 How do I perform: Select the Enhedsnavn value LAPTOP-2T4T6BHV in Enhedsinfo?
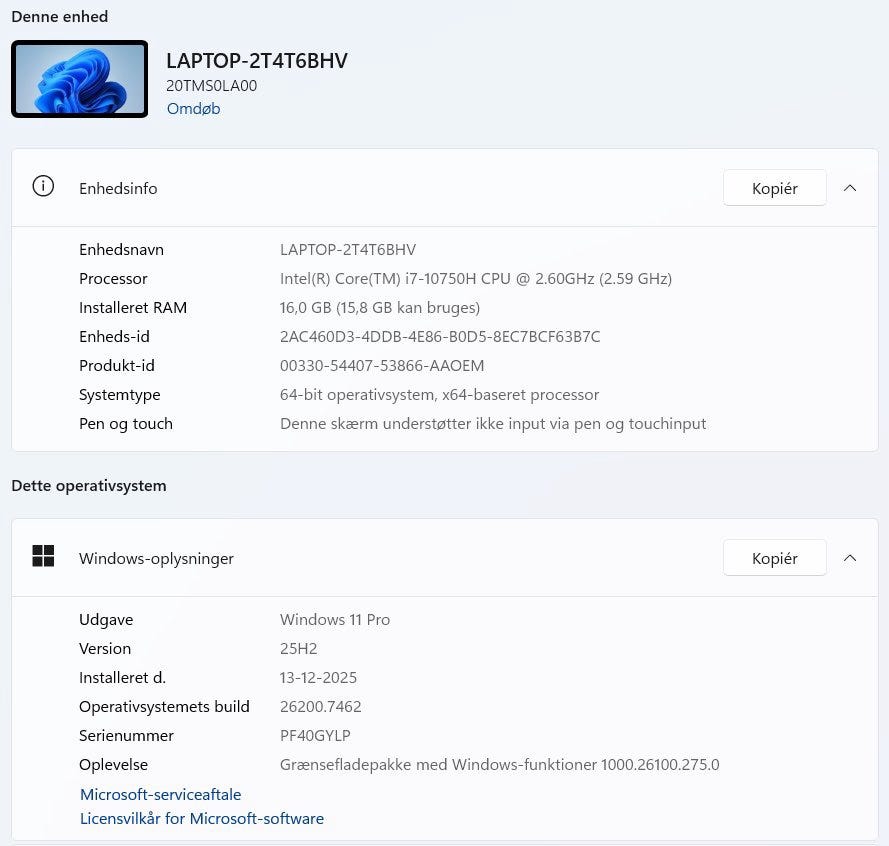click(x=348, y=249)
